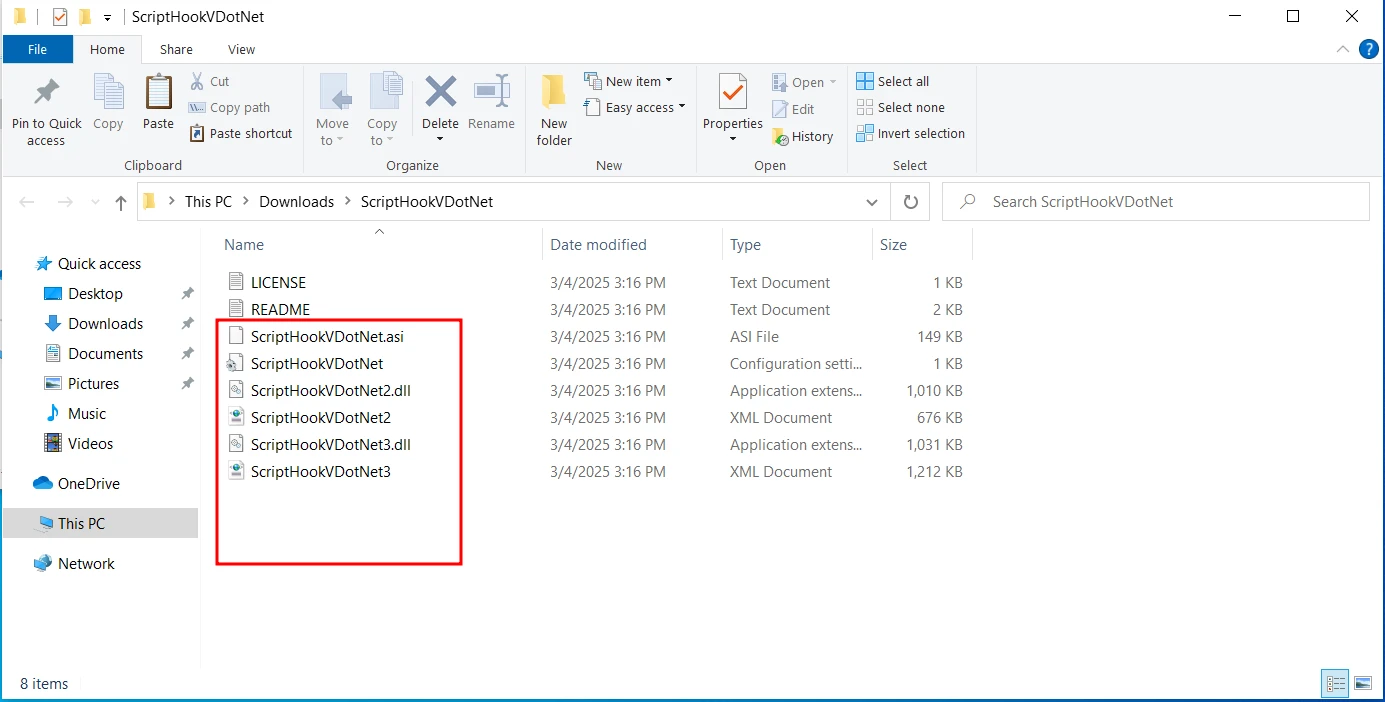Select the ScriptHookVDotNet2 XML document

pyautogui.click(x=321, y=418)
